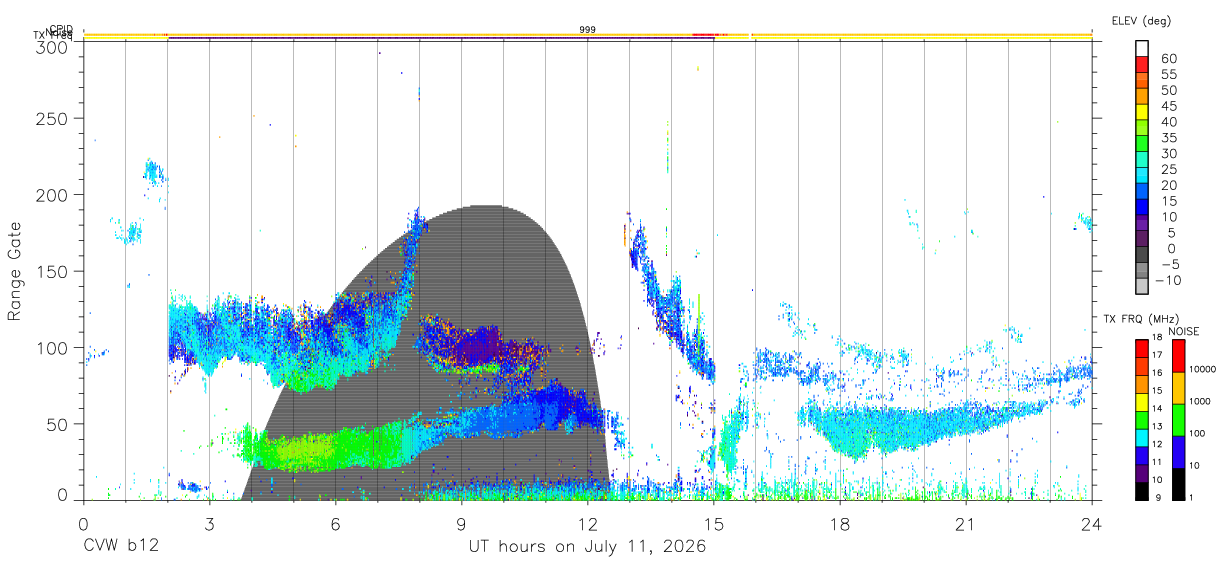This screenshot has height=567, width=1228.
Task: Click the x-axis tick label 0
Action: click(x=83, y=524)
